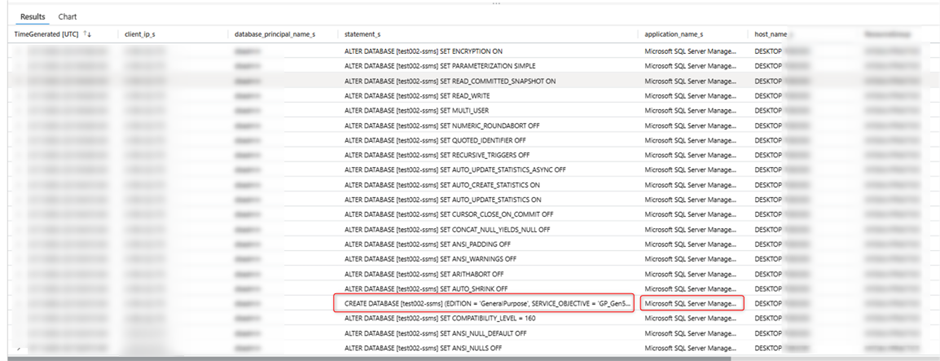
Task: Select the SET CONCAT_NULL_YIELDS_NULL OFF statement
Action: [x=447, y=229]
